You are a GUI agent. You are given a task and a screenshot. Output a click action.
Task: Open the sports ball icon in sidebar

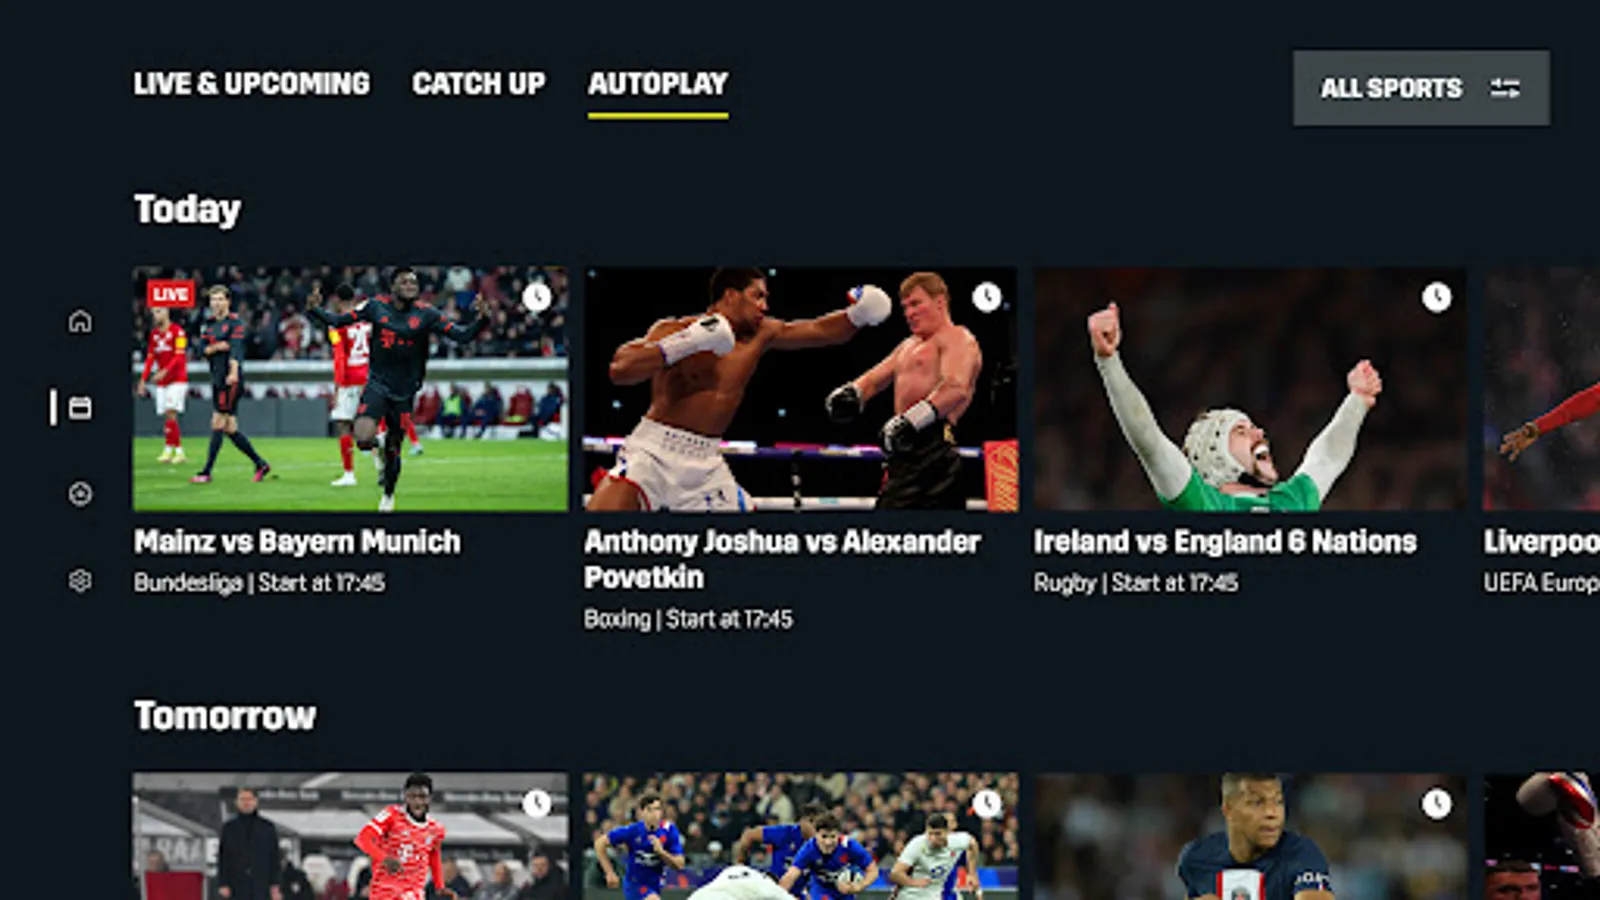tap(80, 493)
